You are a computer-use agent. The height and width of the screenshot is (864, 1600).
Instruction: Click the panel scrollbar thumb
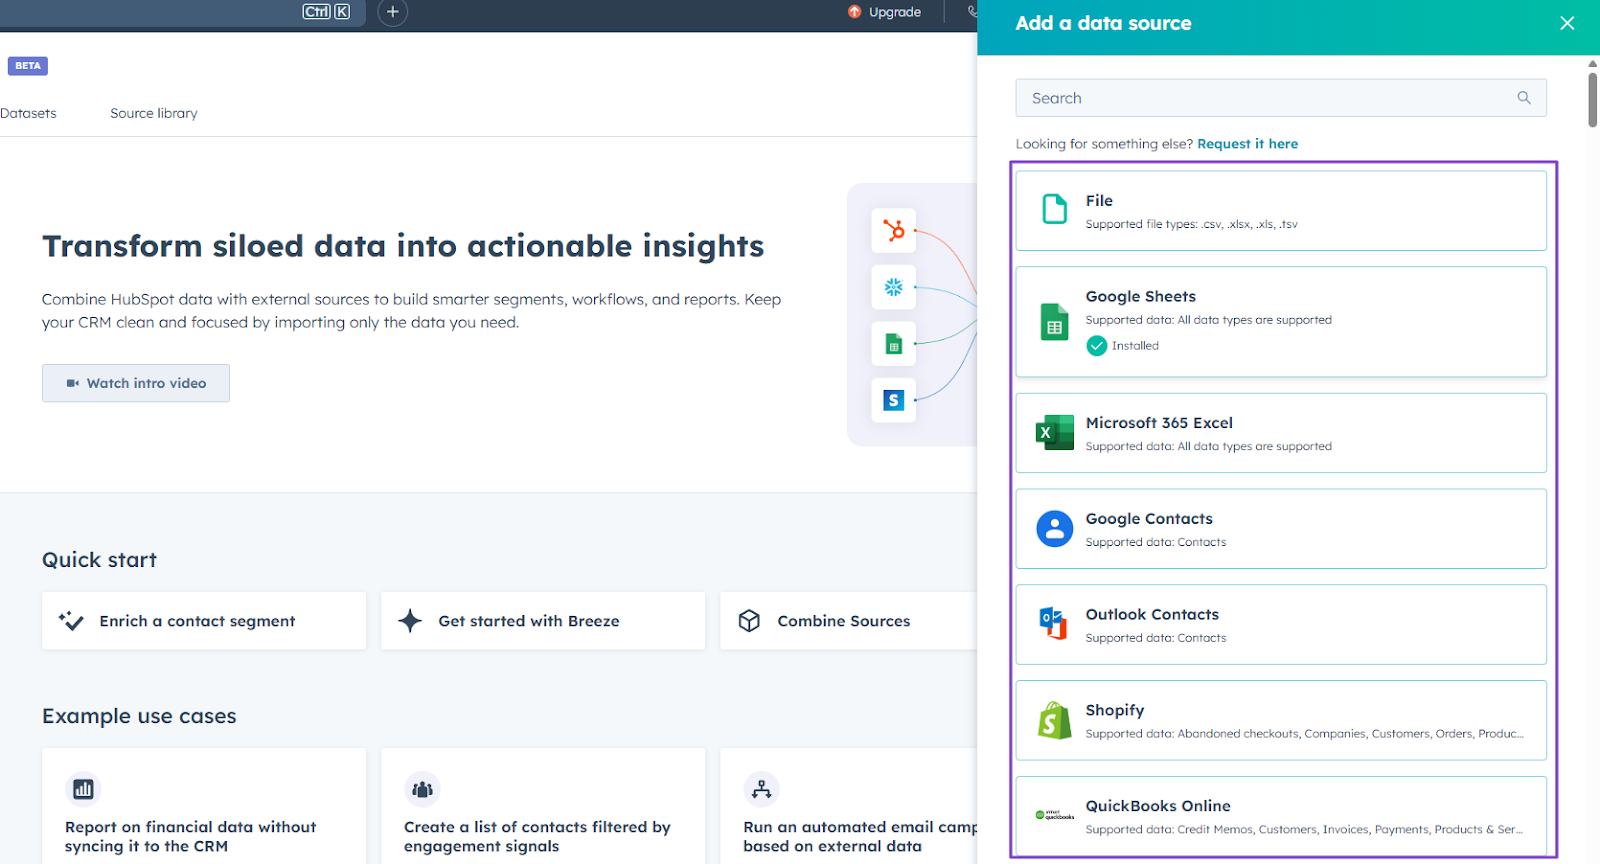tap(1592, 99)
